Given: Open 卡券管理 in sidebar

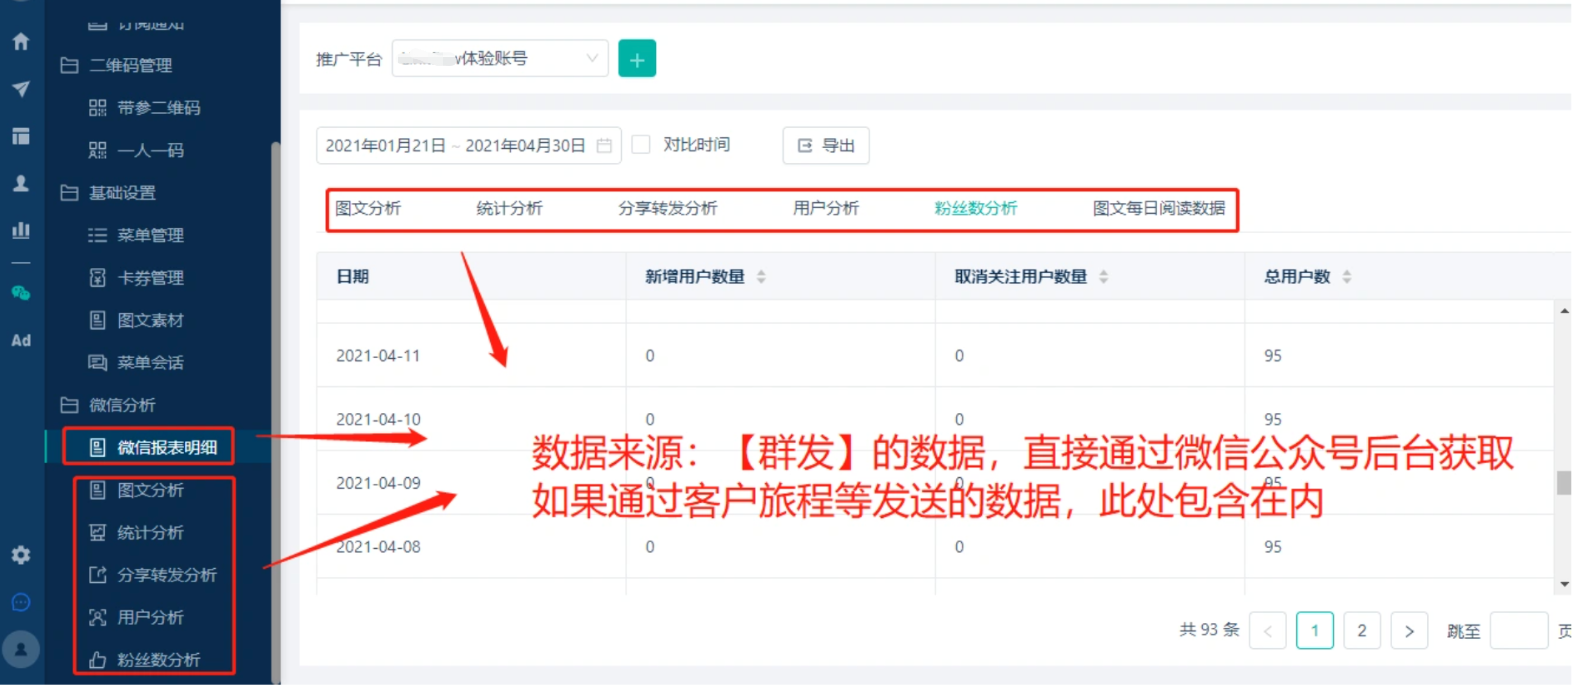Looking at the screenshot, I should 136,277.
